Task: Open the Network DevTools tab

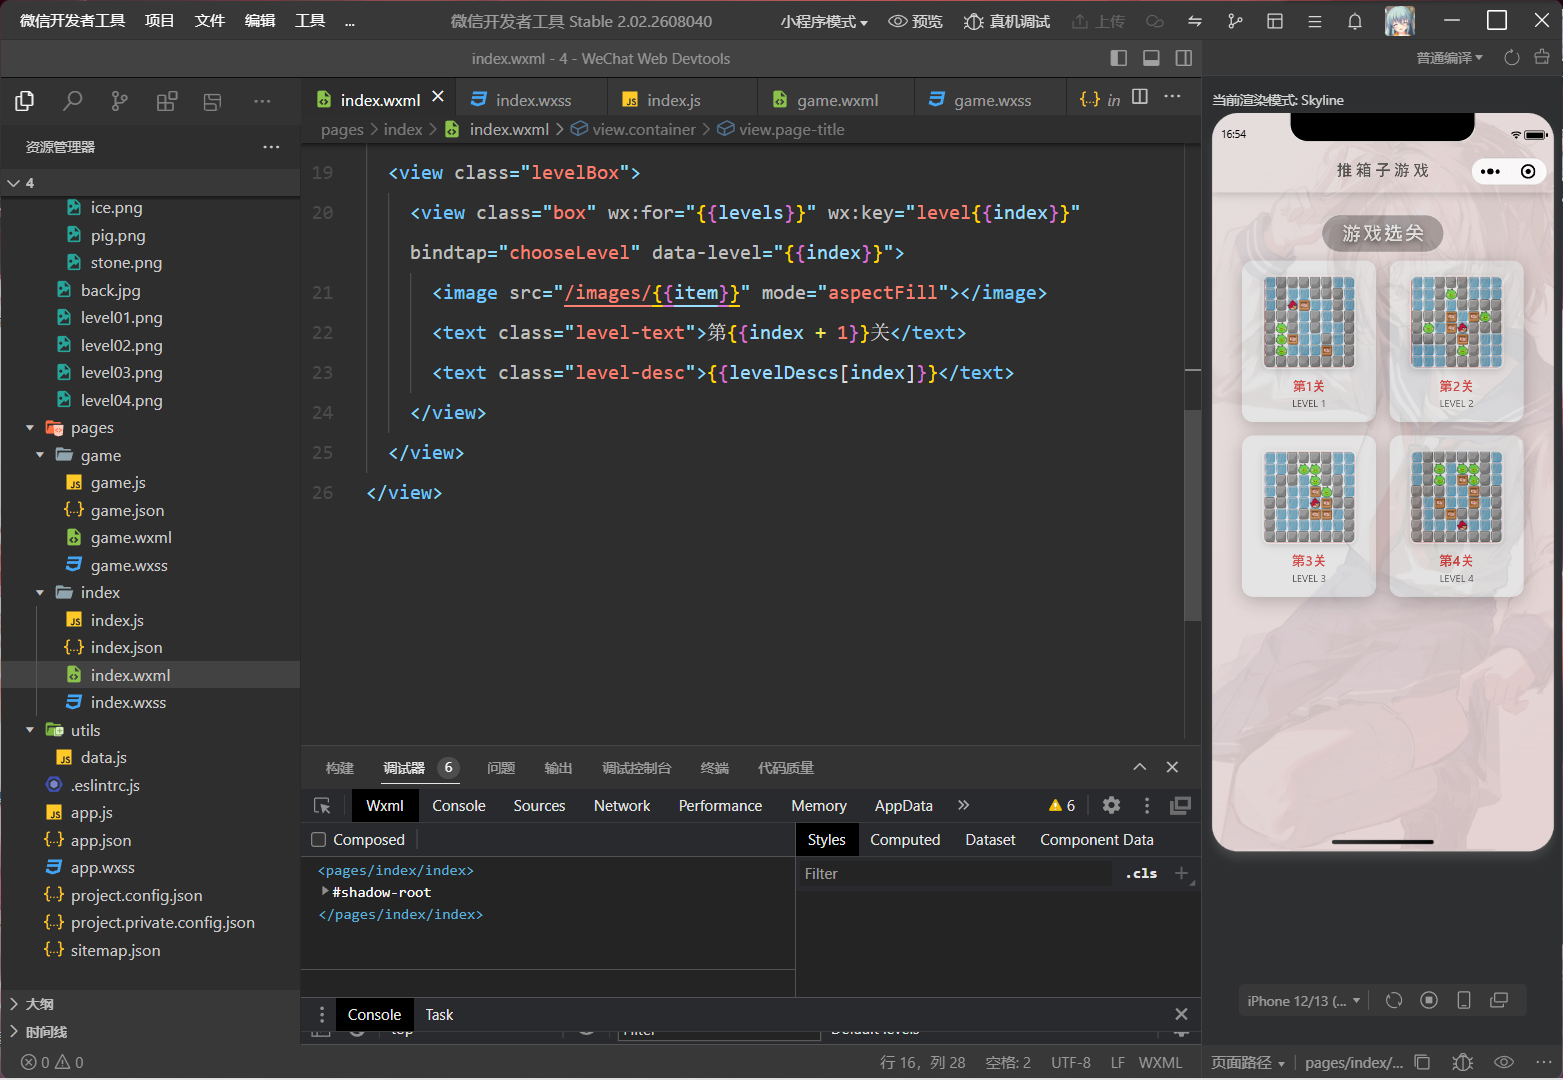Action: tap(622, 806)
